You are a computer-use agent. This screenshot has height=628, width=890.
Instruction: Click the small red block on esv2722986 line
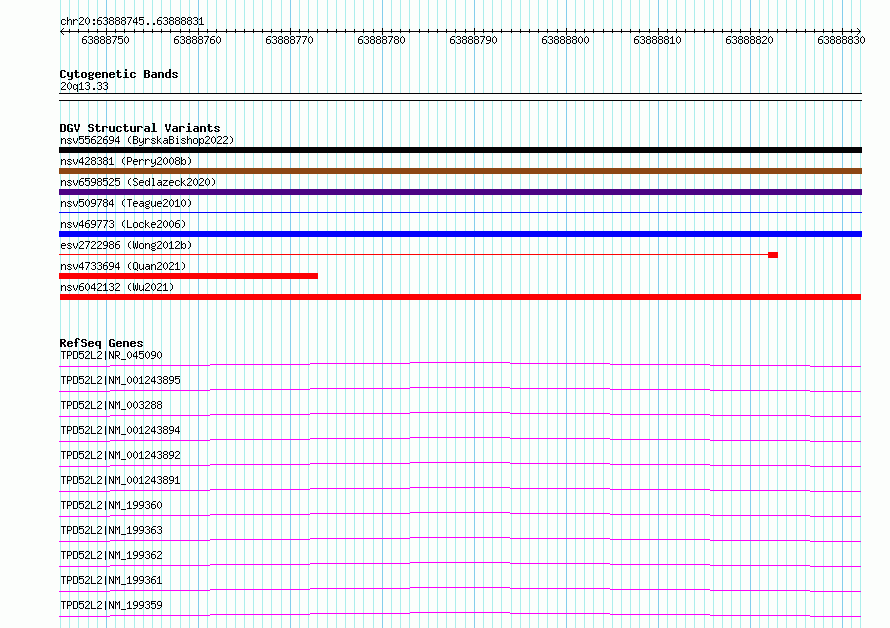click(x=773, y=255)
